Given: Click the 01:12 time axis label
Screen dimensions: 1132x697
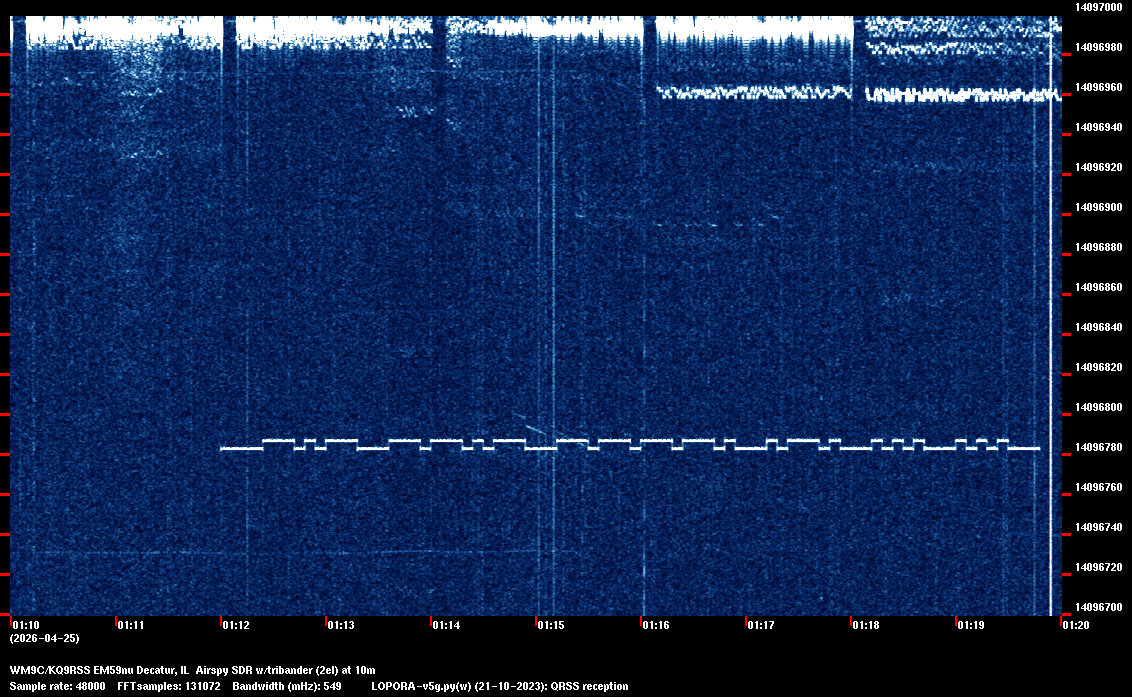Looking at the screenshot, I should click(236, 625).
